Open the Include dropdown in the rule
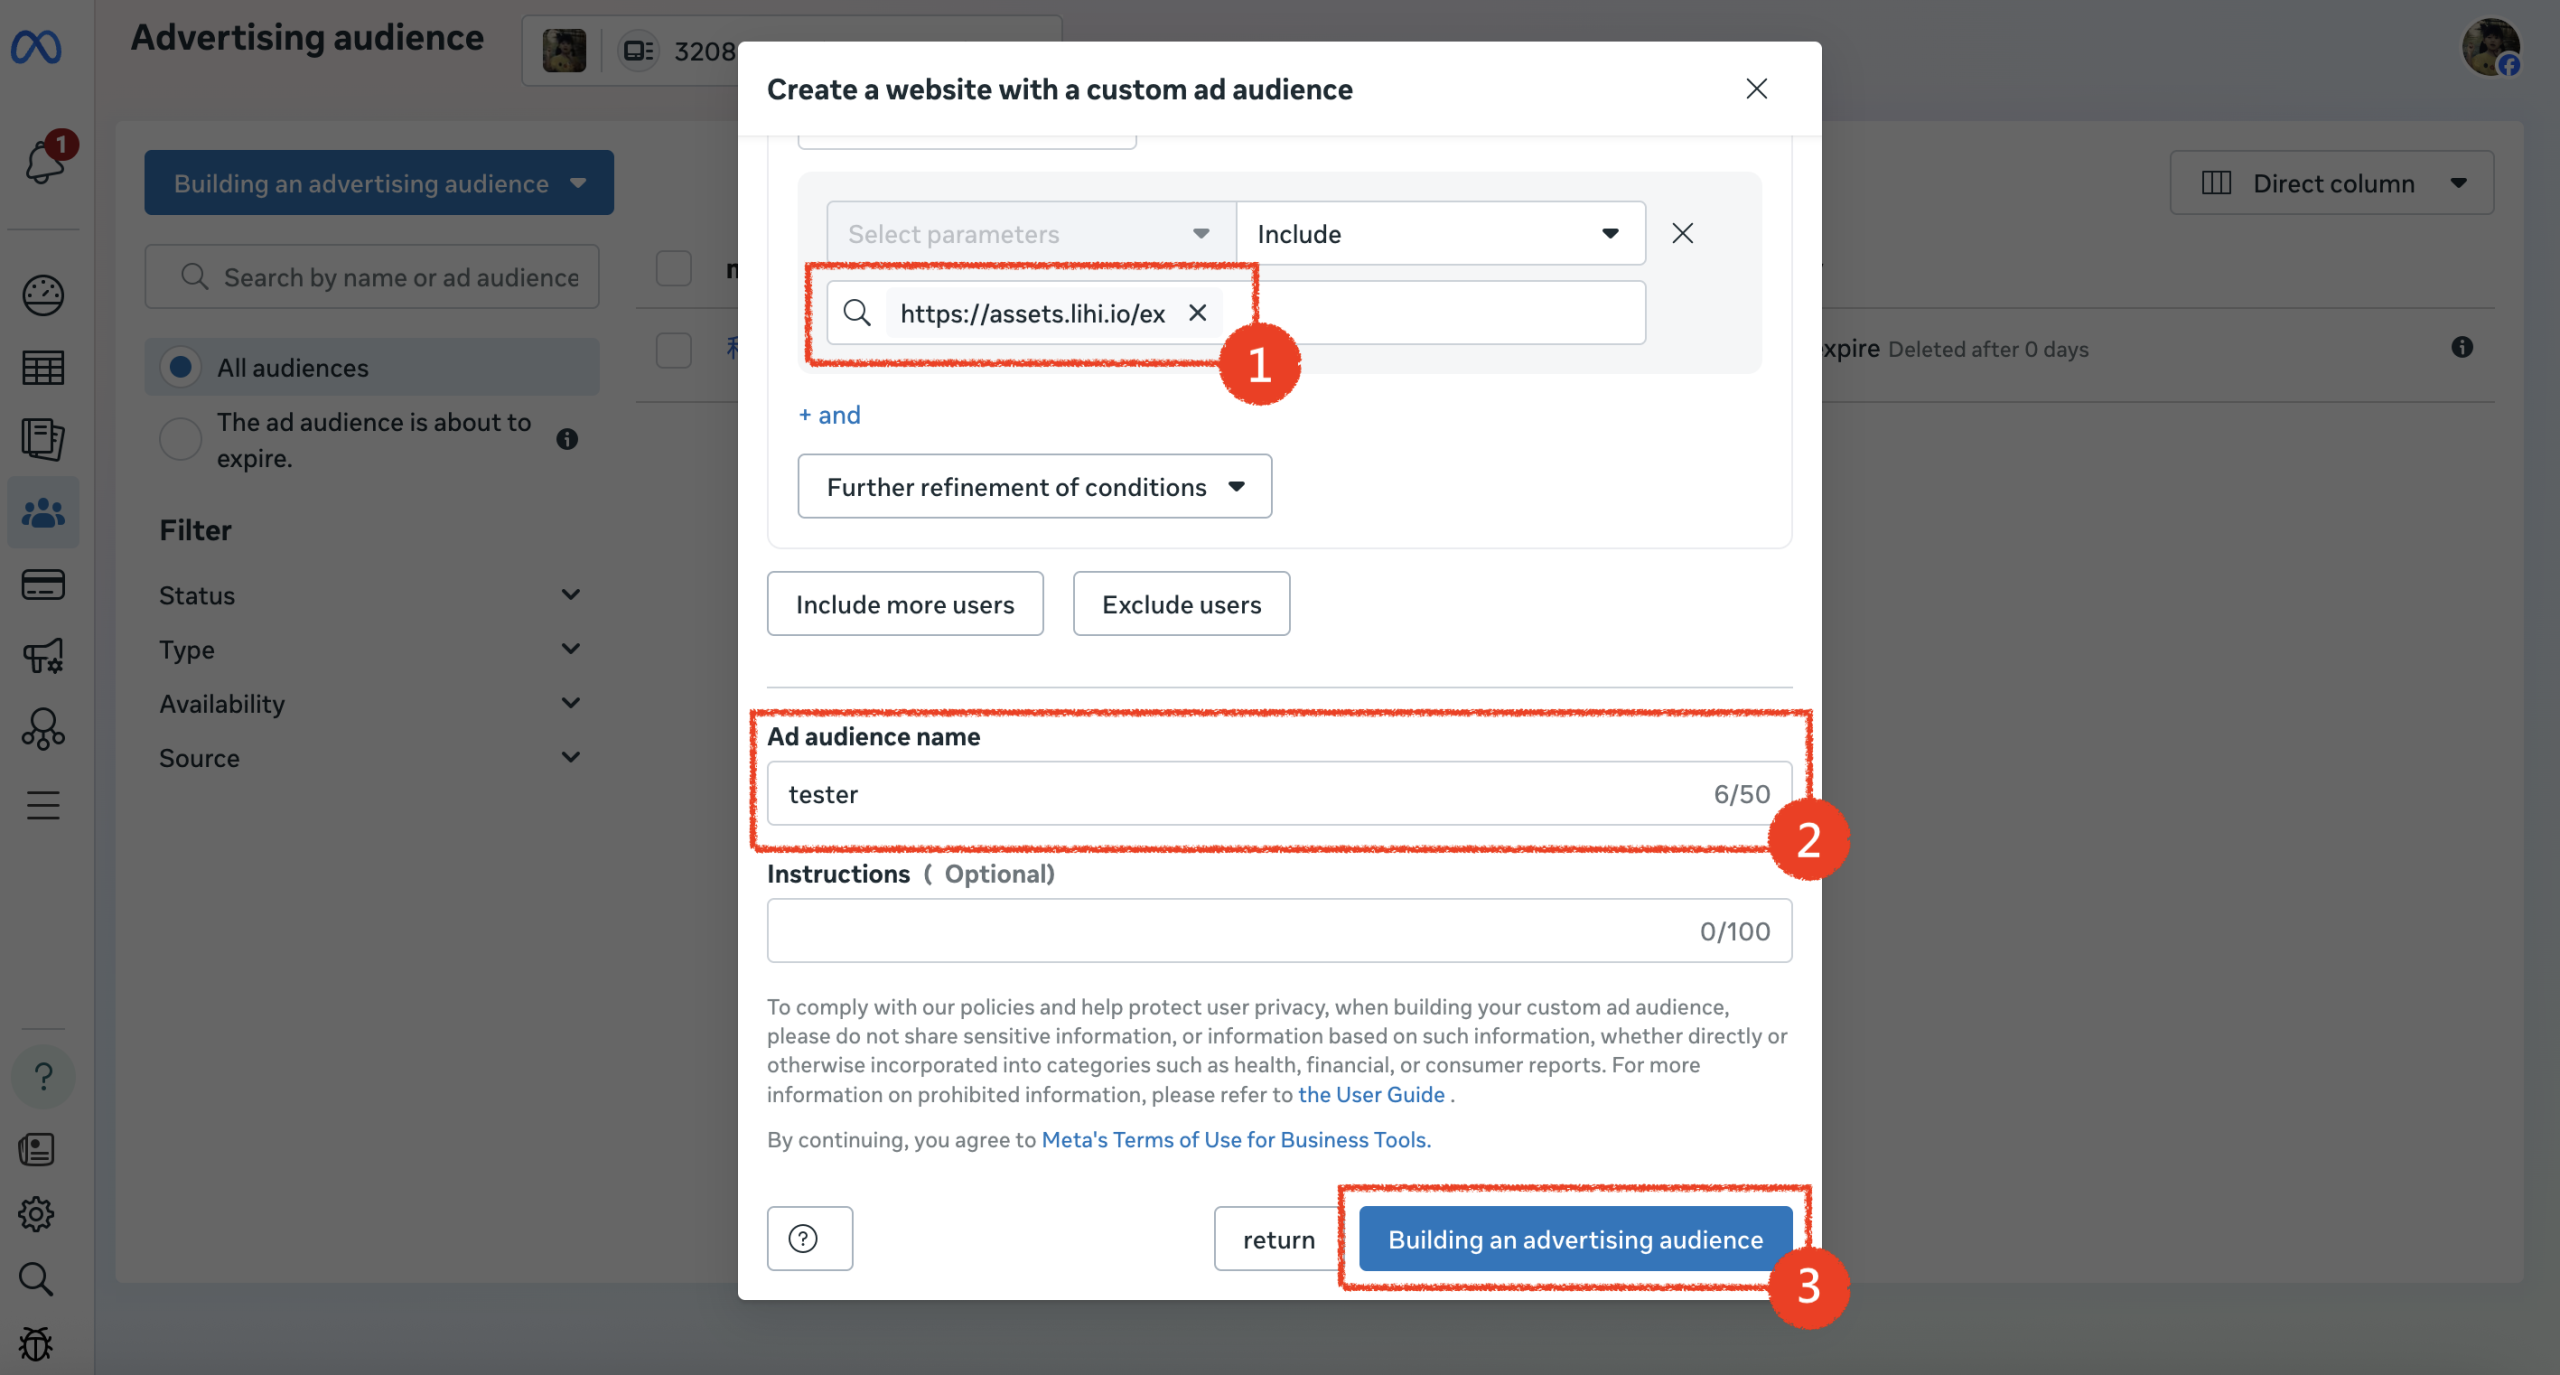Screen dimensions: 2560x1375 coord(1440,234)
